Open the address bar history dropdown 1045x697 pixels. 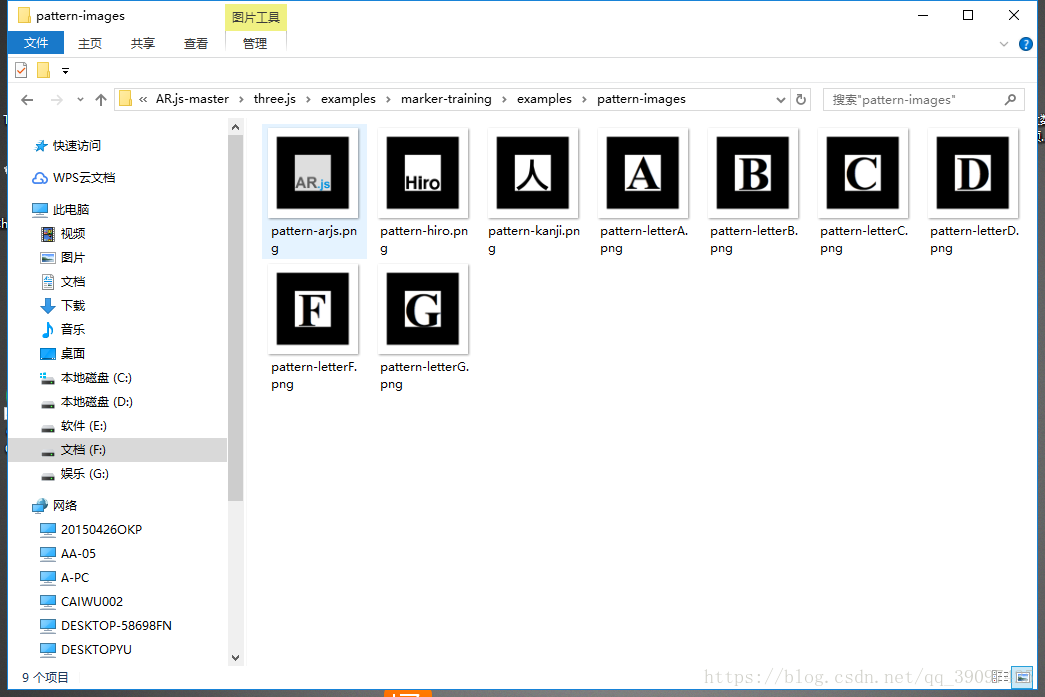click(780, 100)
